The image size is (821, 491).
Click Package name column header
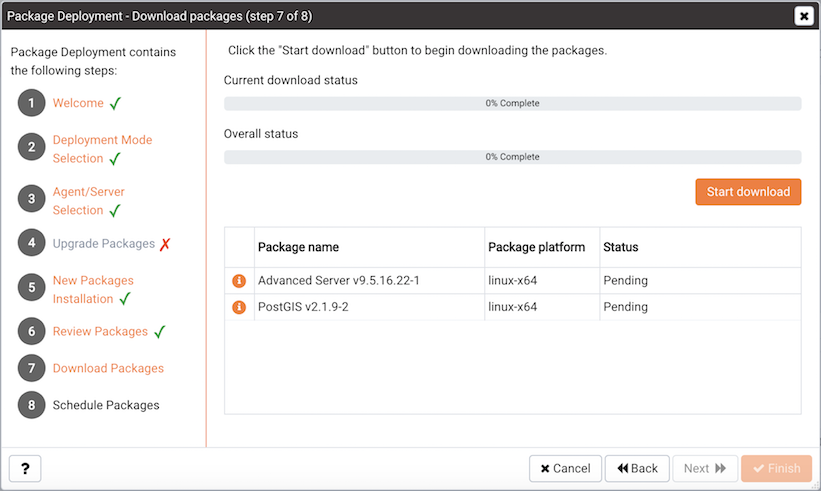pyautogui.click(x=370, y=247)
